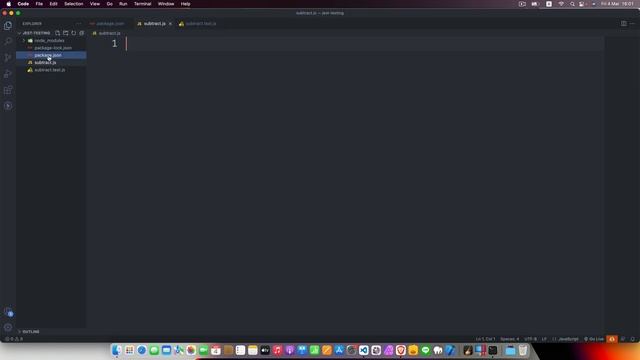Image resolution: width=640 pixels, height=360 pixels.
Task: Open Messages from the Dock
Action: (x=154, y=350)
